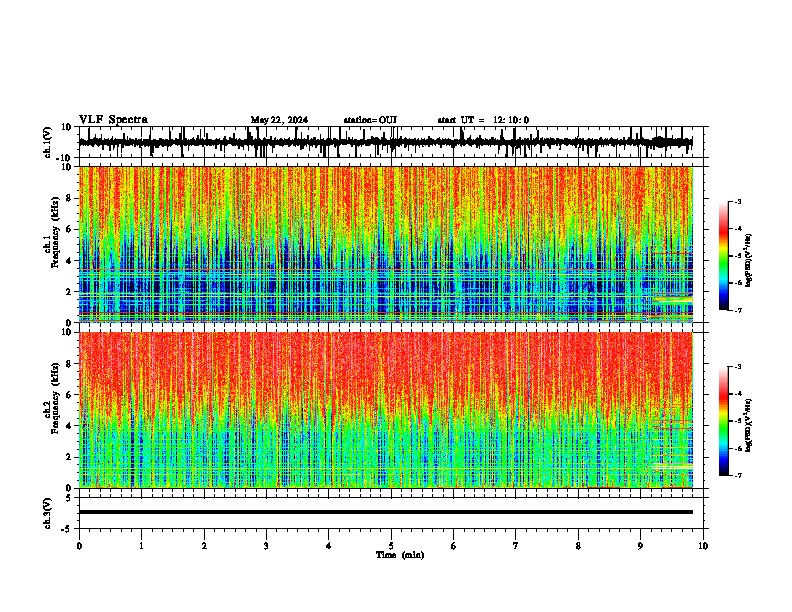Click the "8" kHz tick on ch.1 frequency axis

(70, 198)
